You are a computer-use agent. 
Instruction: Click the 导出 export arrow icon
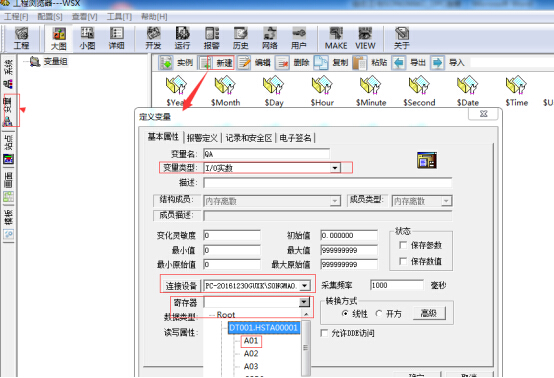(x=399, y=63)
